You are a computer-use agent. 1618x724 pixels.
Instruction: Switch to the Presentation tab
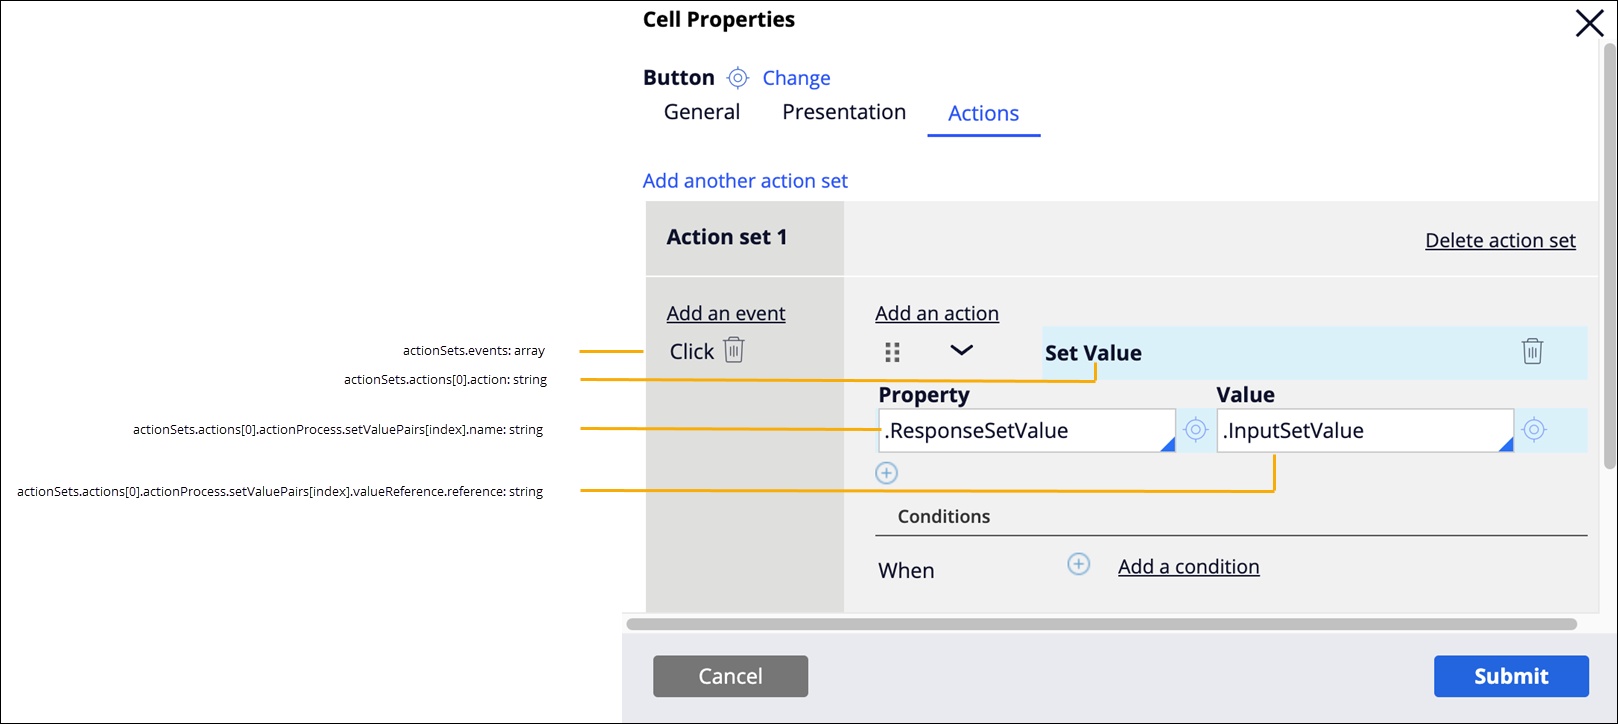tap(844, 112)
